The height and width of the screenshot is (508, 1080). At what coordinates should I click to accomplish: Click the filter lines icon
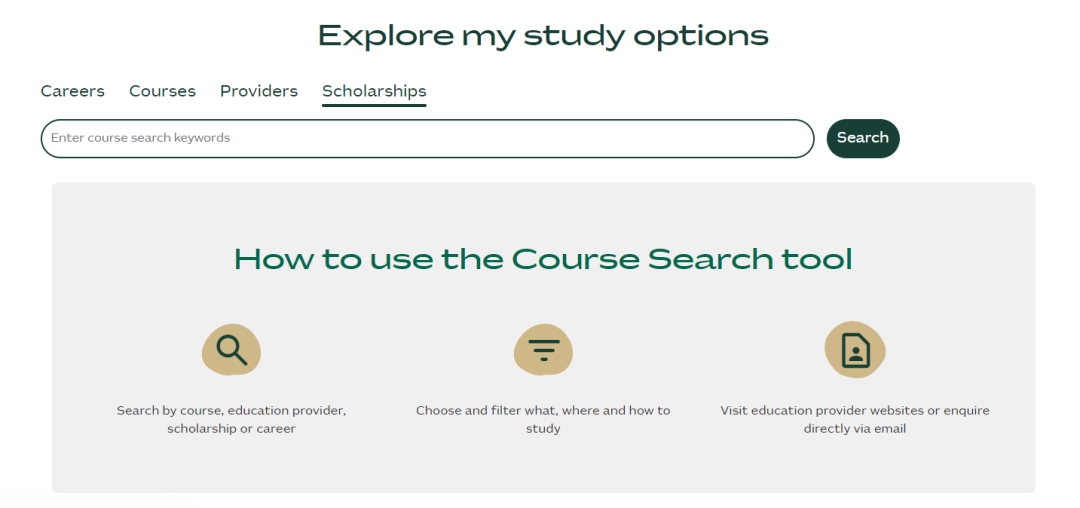[x=543, y=350]
